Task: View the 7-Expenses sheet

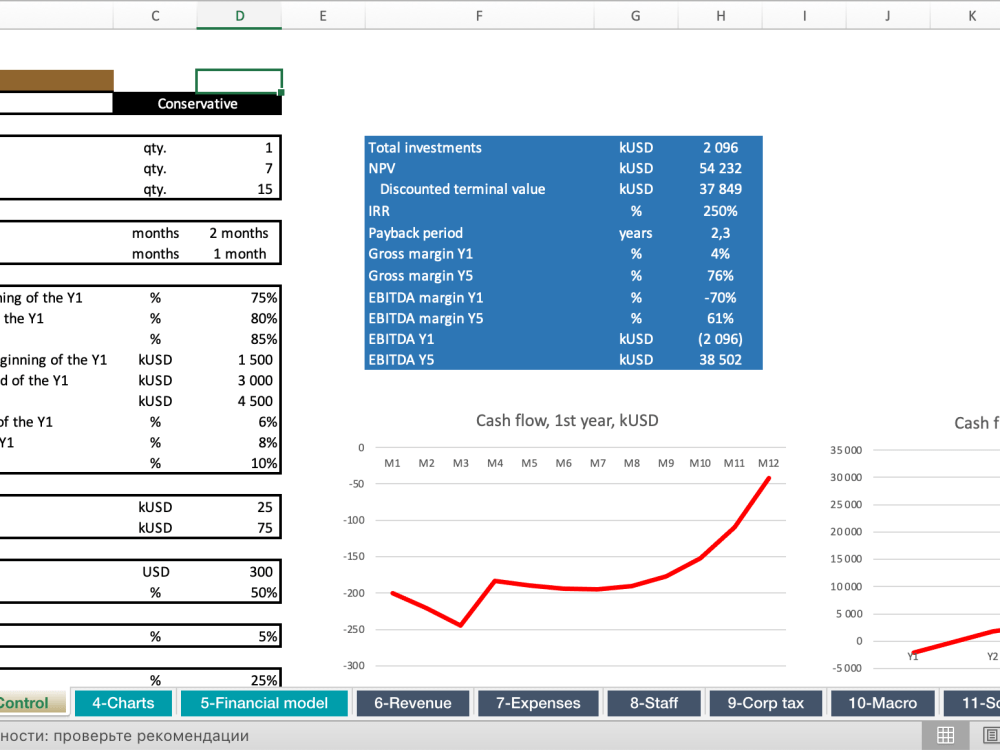Action: pos(538,703)
